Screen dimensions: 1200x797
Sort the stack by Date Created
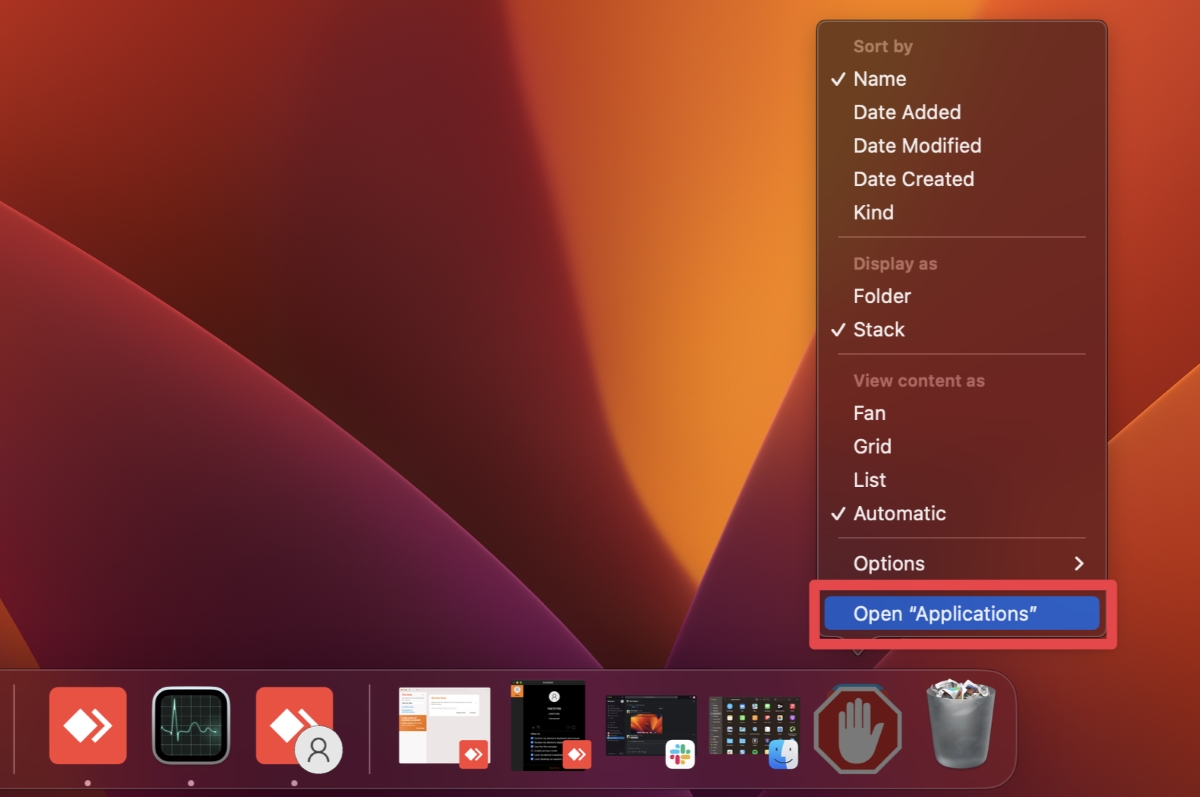pyautogui.click(x=913, y=179)
